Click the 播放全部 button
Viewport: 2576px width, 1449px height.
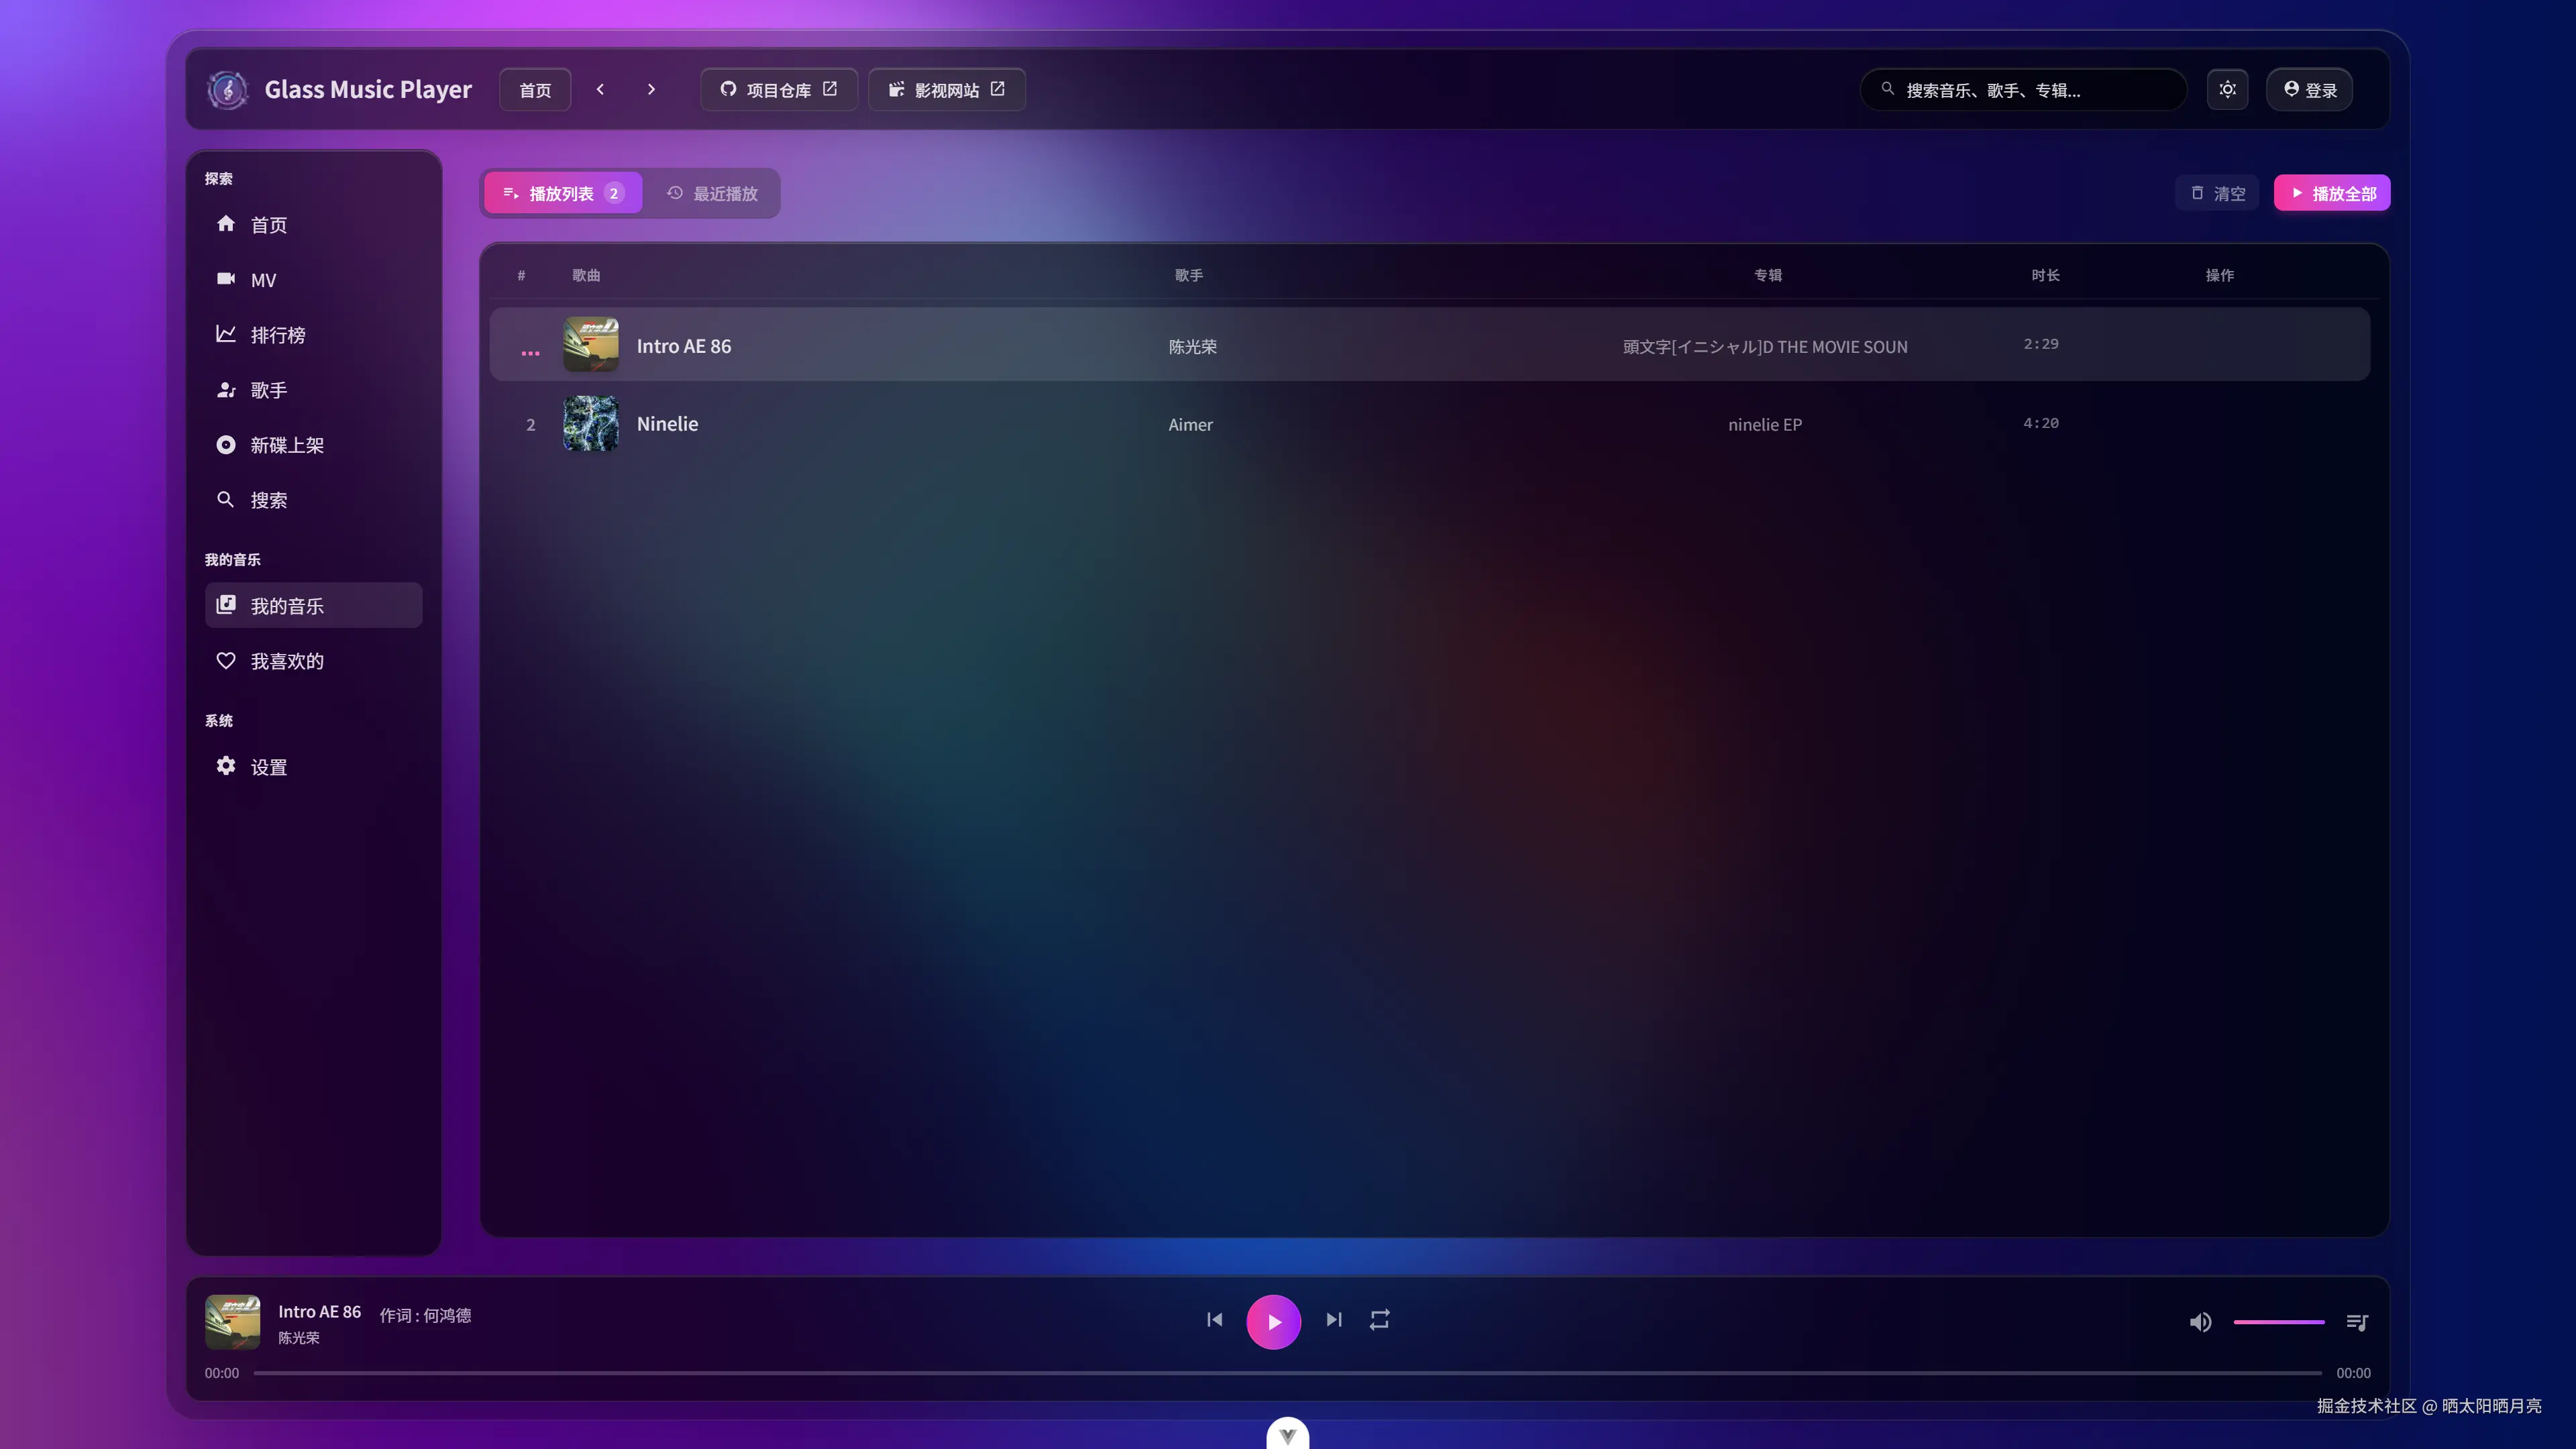(x=2331, y=193)
